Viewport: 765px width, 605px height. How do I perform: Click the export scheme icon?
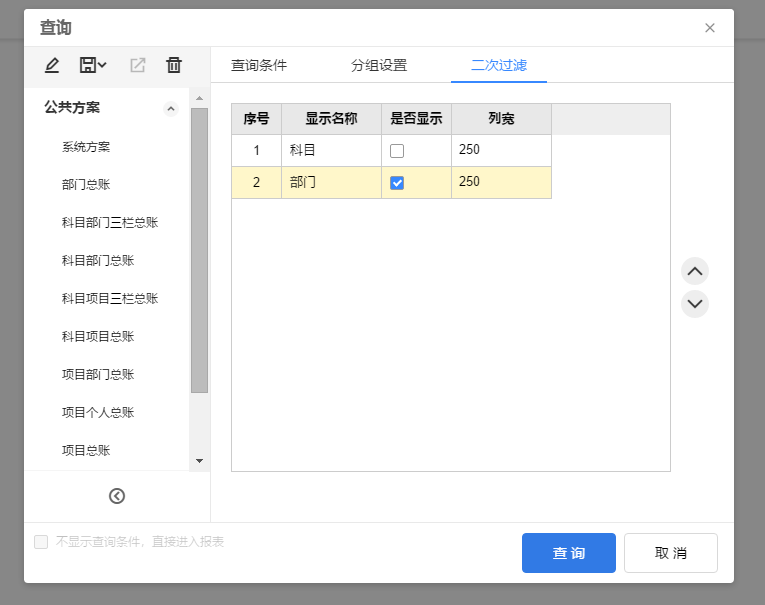pyautogui.click(x=138, y=65)
